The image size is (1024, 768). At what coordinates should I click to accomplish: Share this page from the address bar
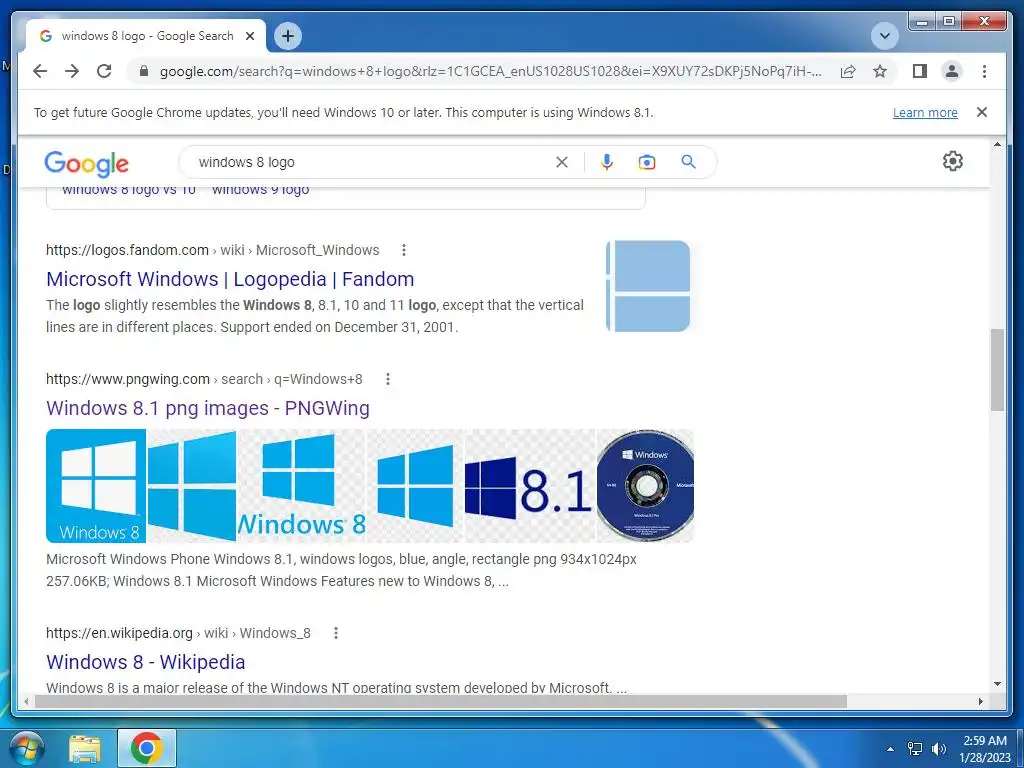pos(848,71)
